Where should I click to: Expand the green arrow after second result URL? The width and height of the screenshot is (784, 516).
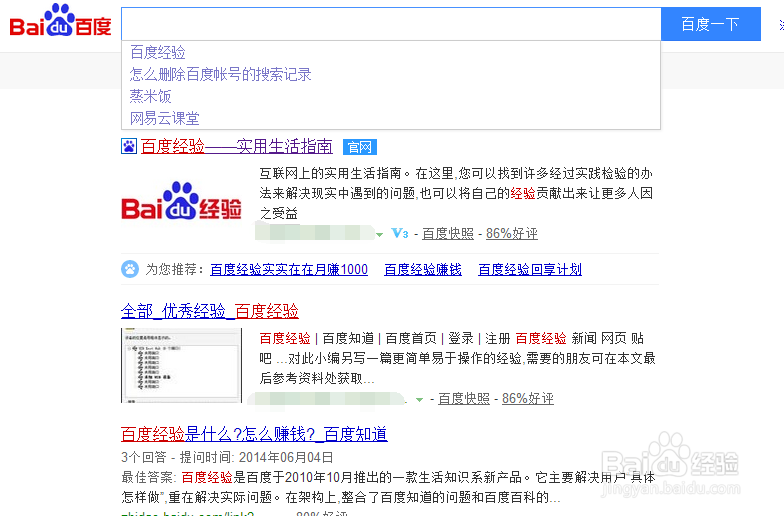click(x=420, y=400)
